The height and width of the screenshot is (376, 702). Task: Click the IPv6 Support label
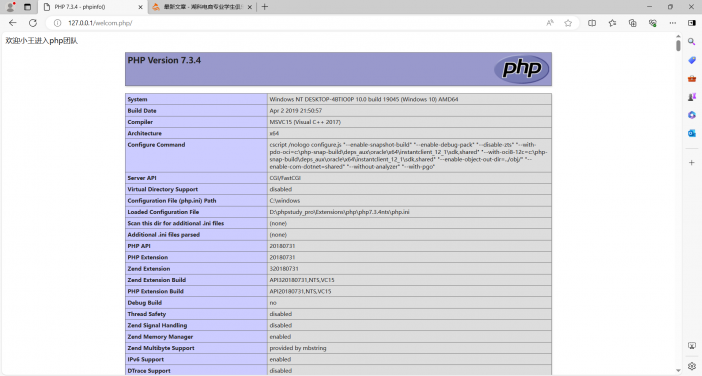click(x=146, y=359)
